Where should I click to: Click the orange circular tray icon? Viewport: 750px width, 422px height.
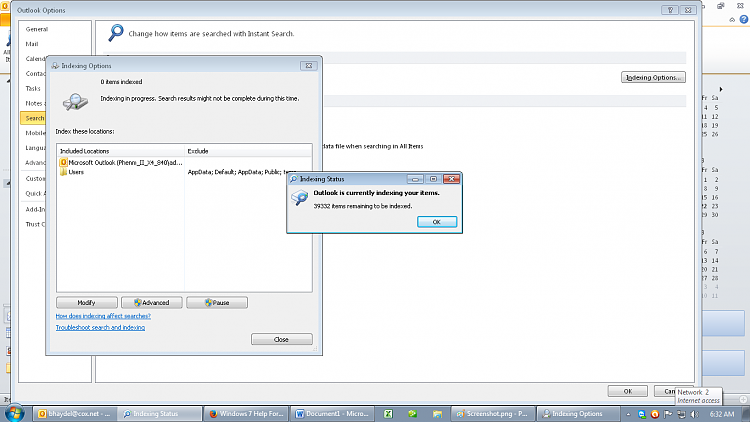click(x=655, y=414)
